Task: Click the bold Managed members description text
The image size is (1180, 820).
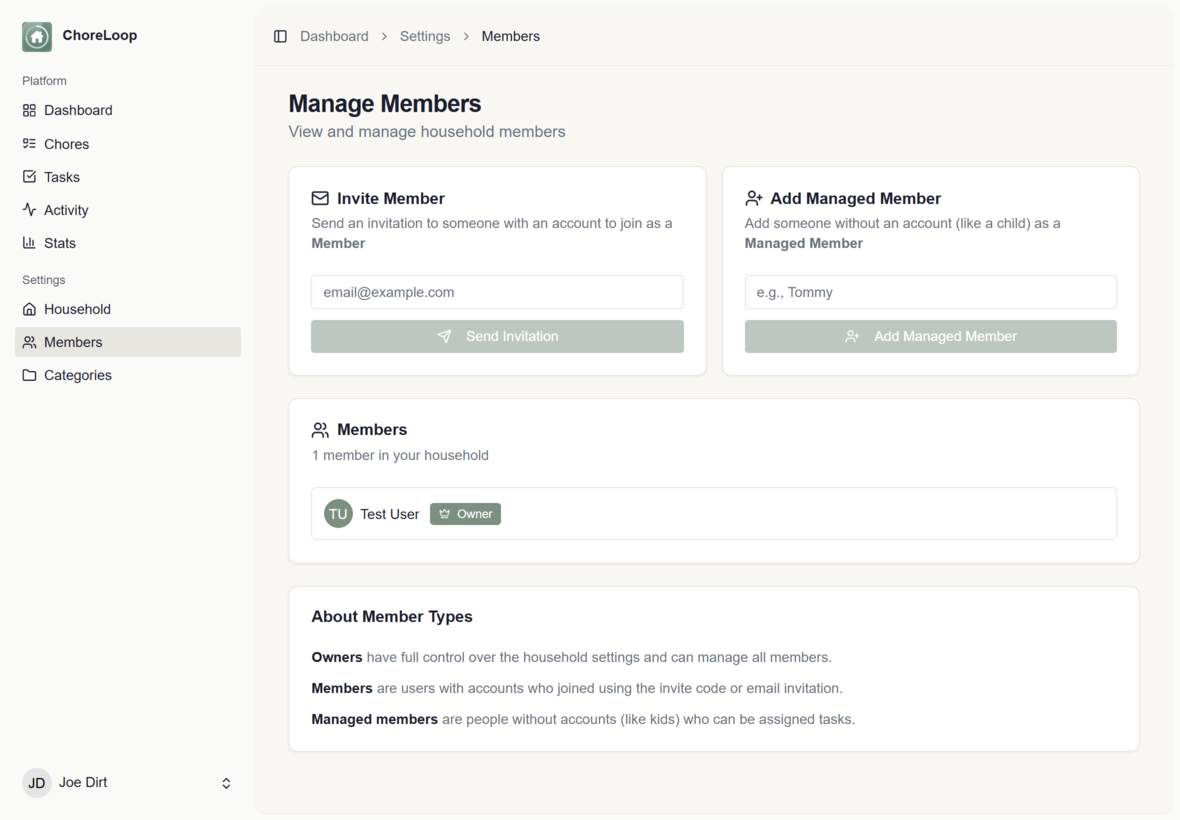Action: 374,719
